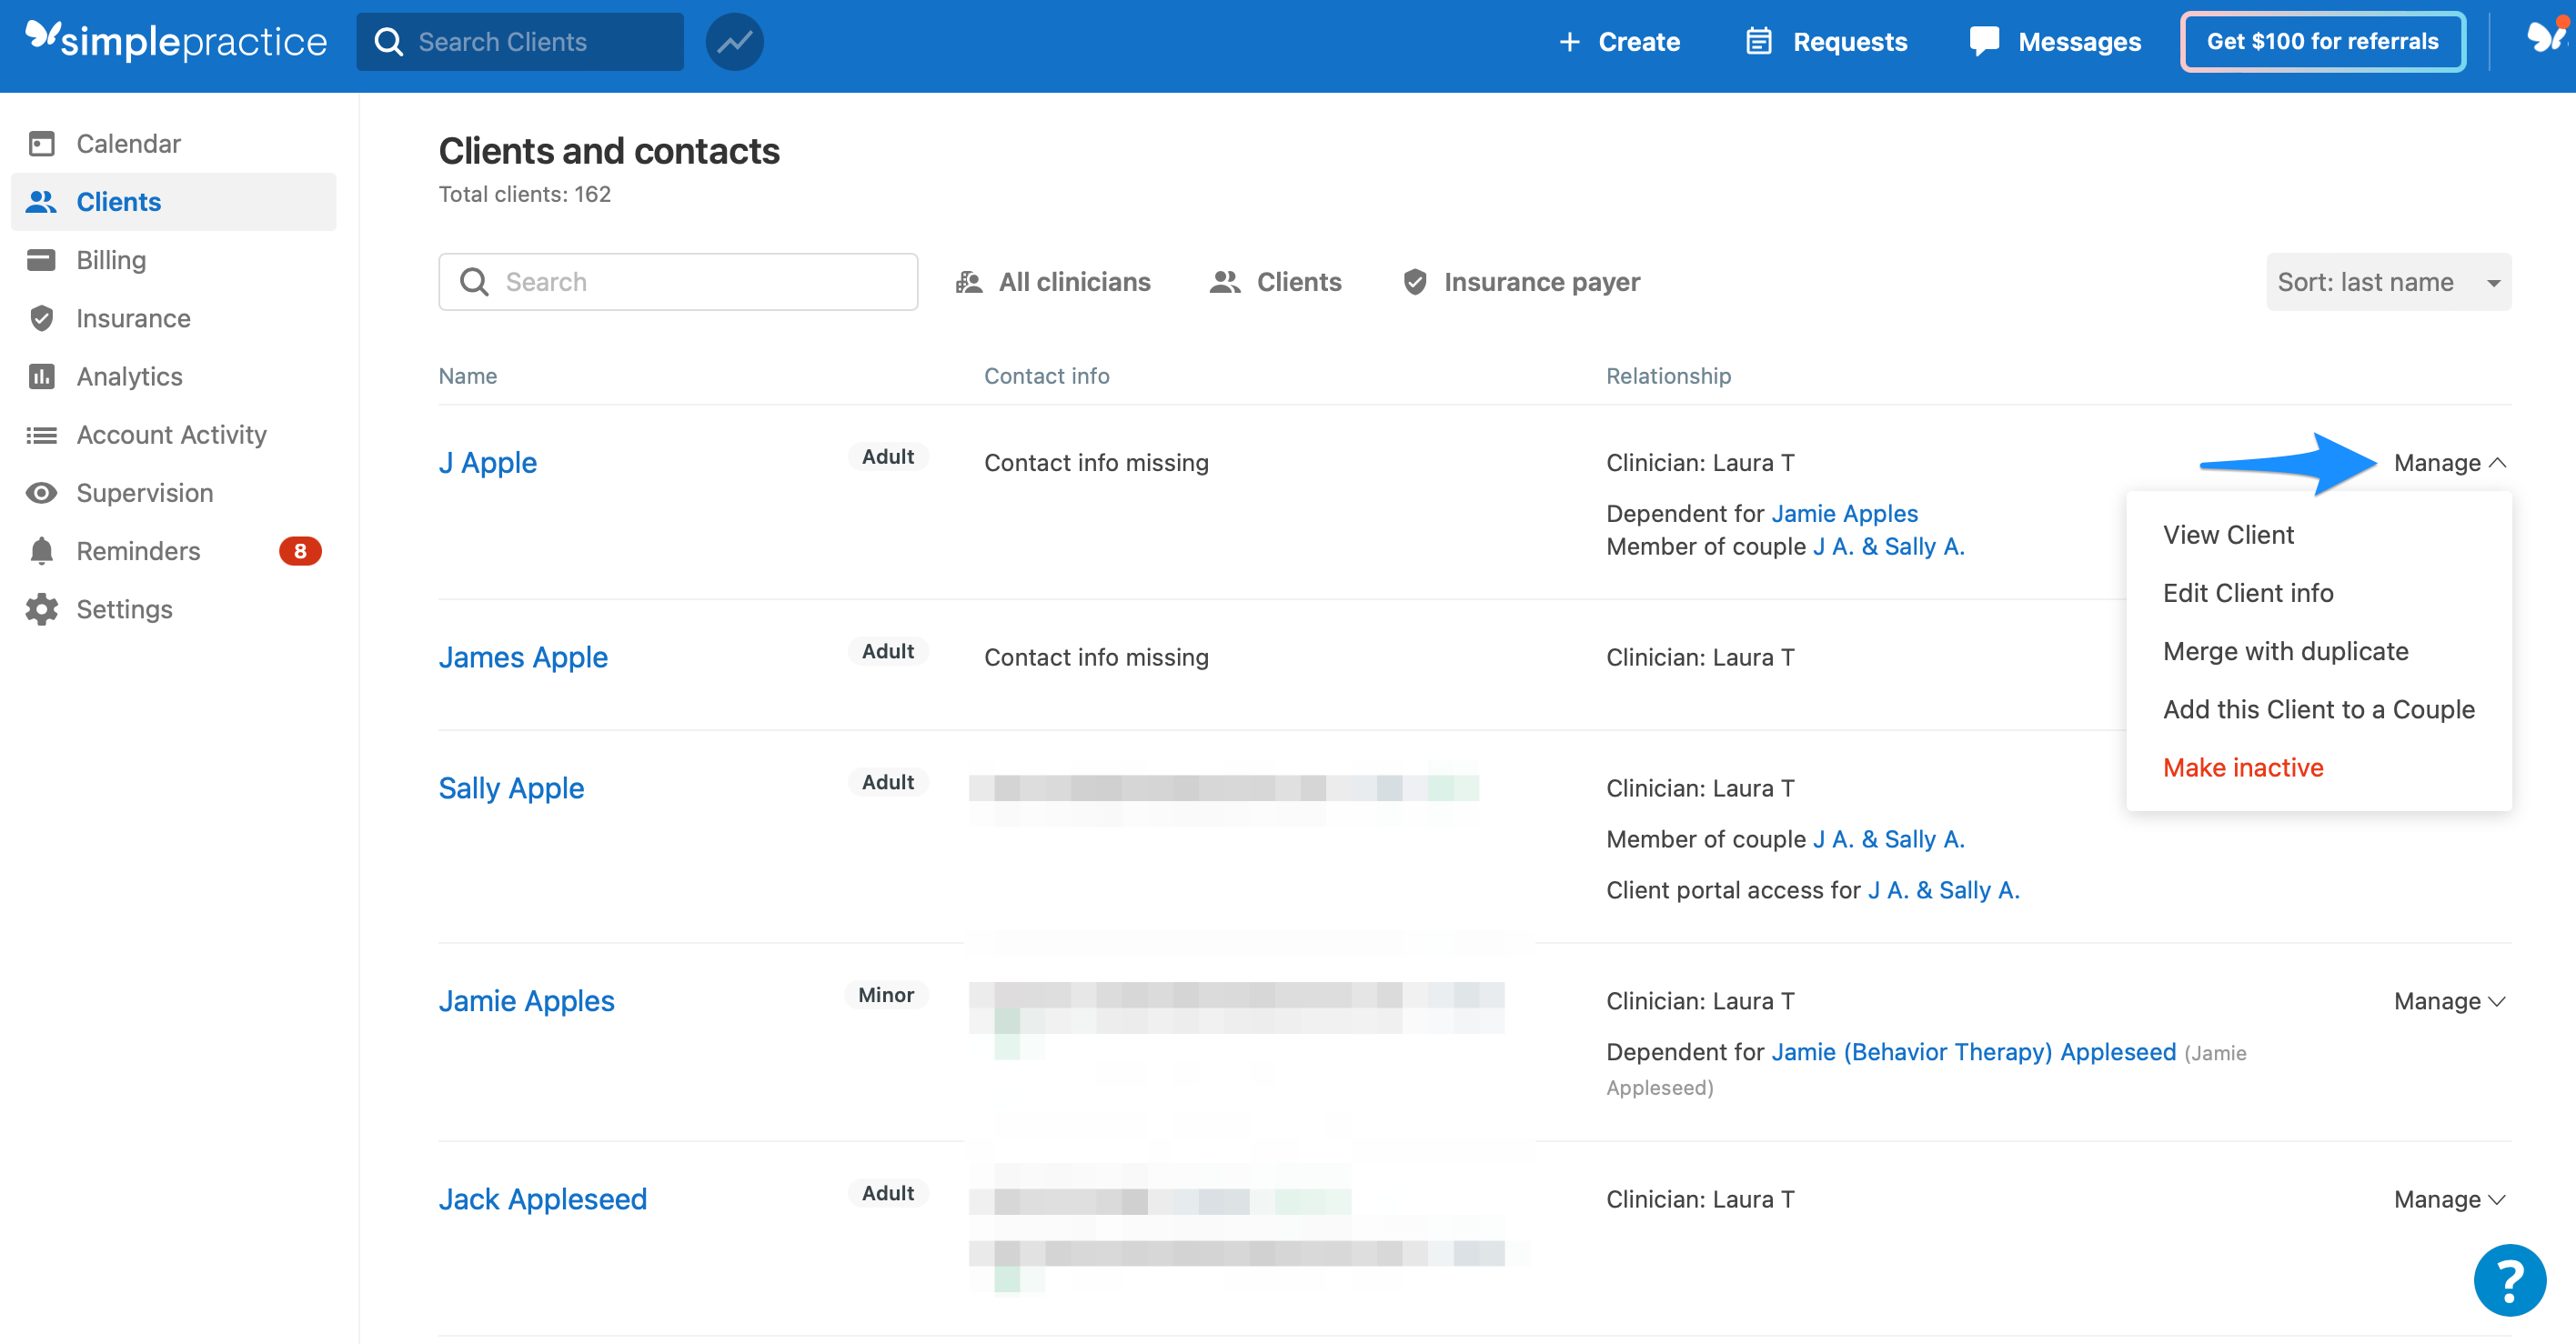Click the Messages chat icon
Viewport: 2576px width, 1344px height.
(1984, 41)
